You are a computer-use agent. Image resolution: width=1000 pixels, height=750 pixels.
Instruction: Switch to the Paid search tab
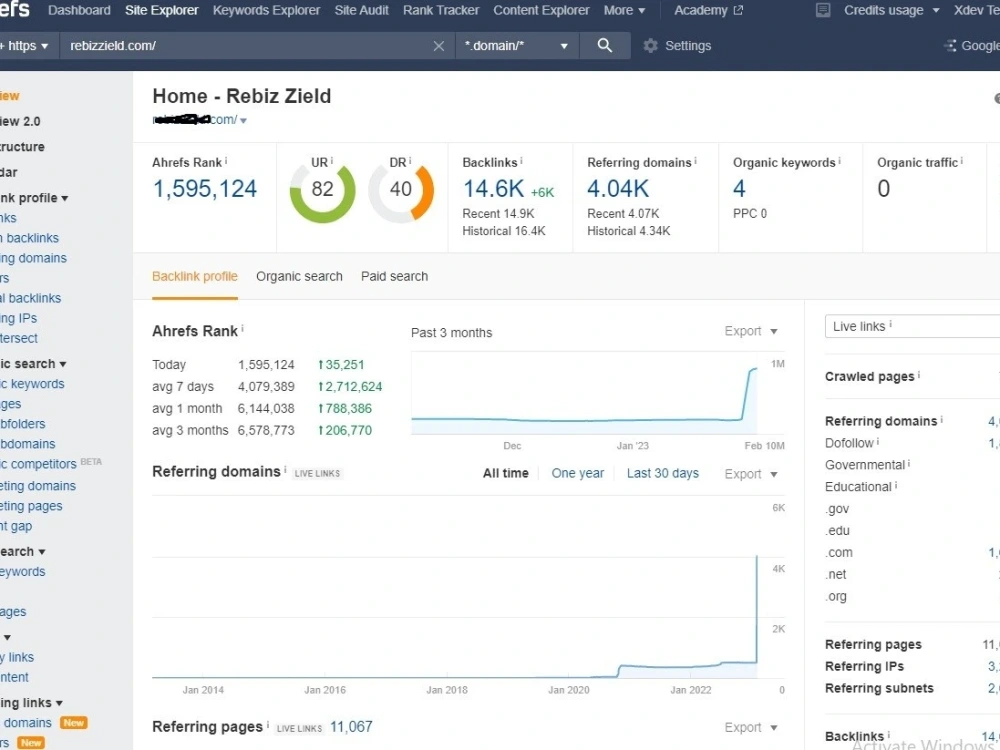tap(394, 276)
